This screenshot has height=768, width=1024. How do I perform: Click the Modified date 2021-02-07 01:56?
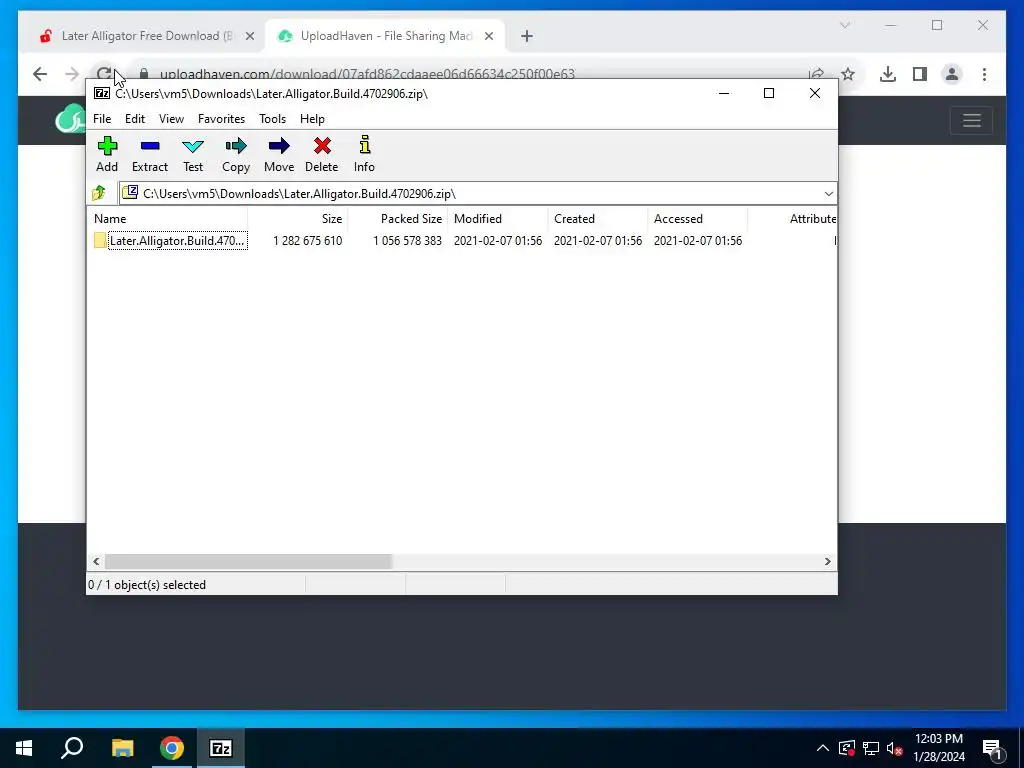498,241
